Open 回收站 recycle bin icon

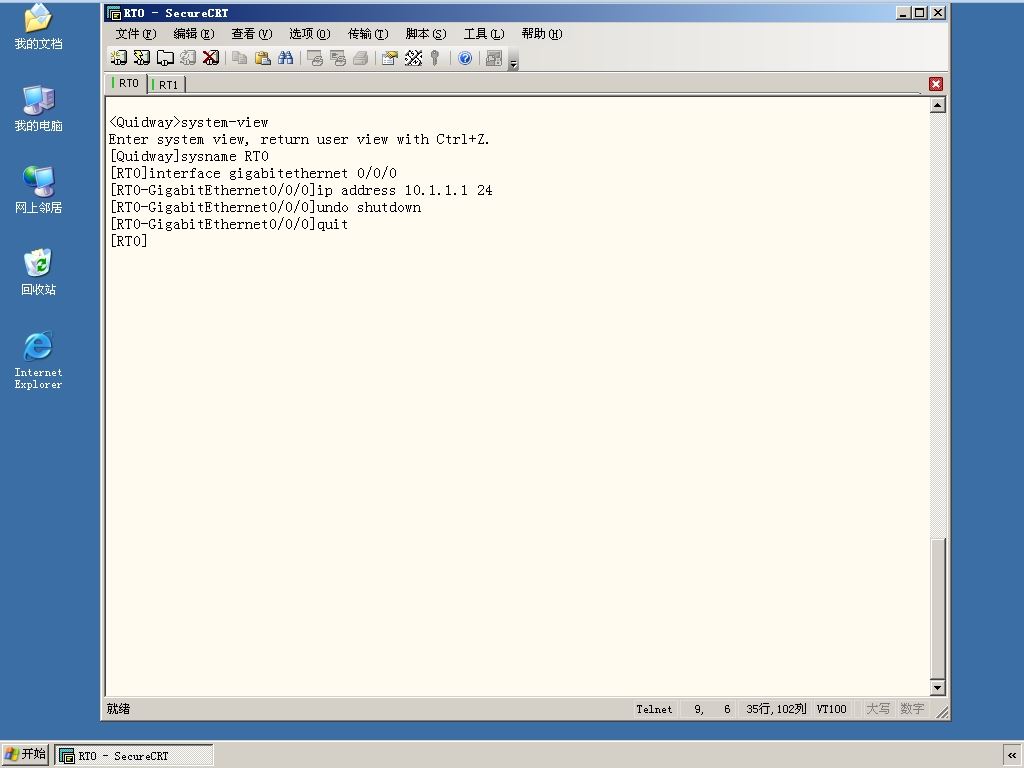coord(39,272)
